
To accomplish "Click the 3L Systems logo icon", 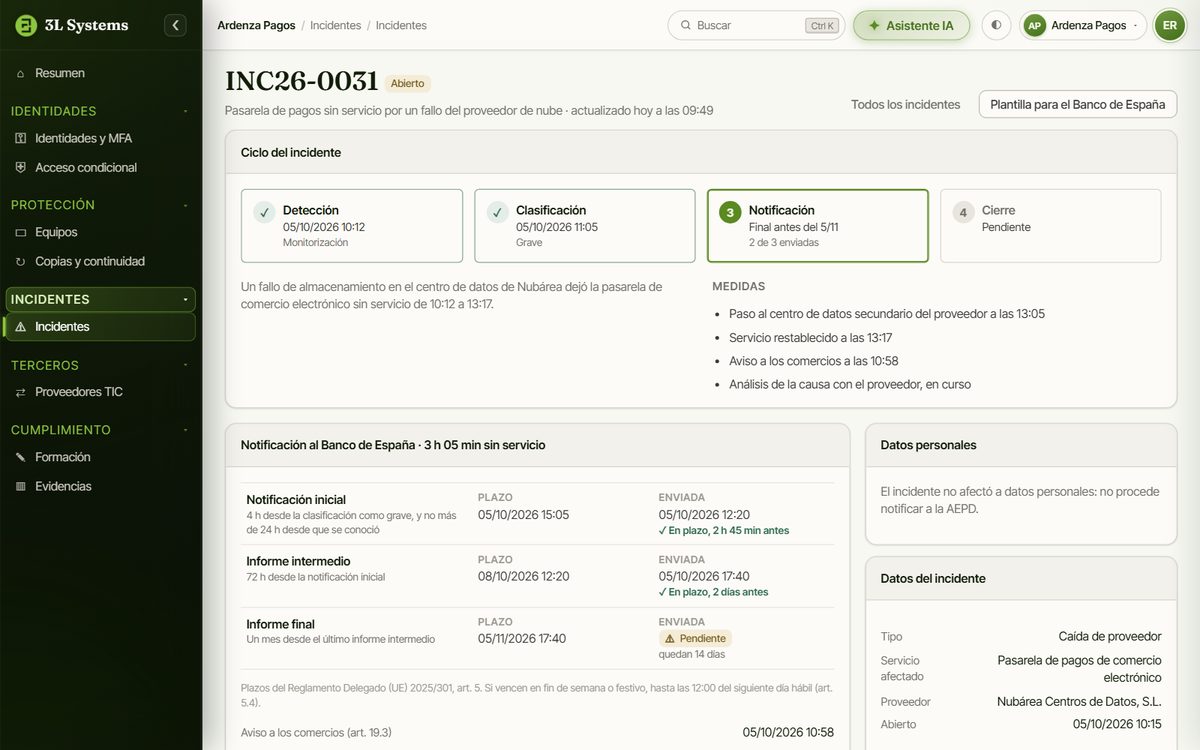I will point(26,25).
